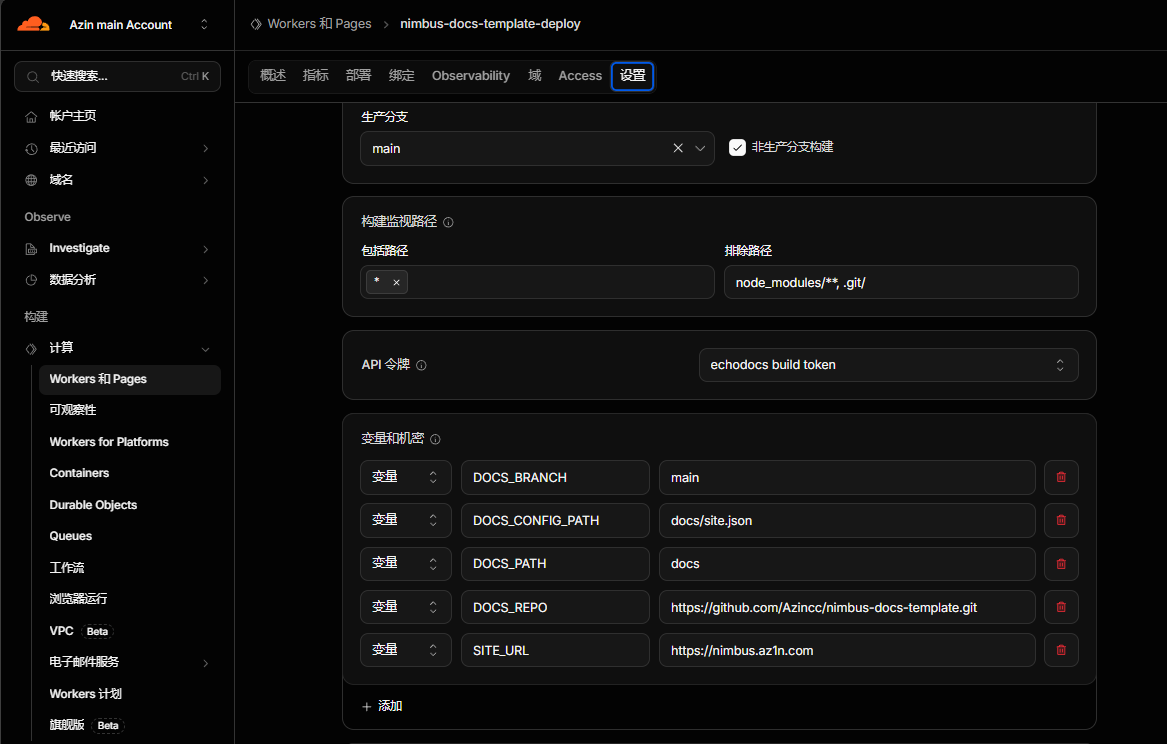
Task: Show info for 变量和机密
Action: pos(435,439)
